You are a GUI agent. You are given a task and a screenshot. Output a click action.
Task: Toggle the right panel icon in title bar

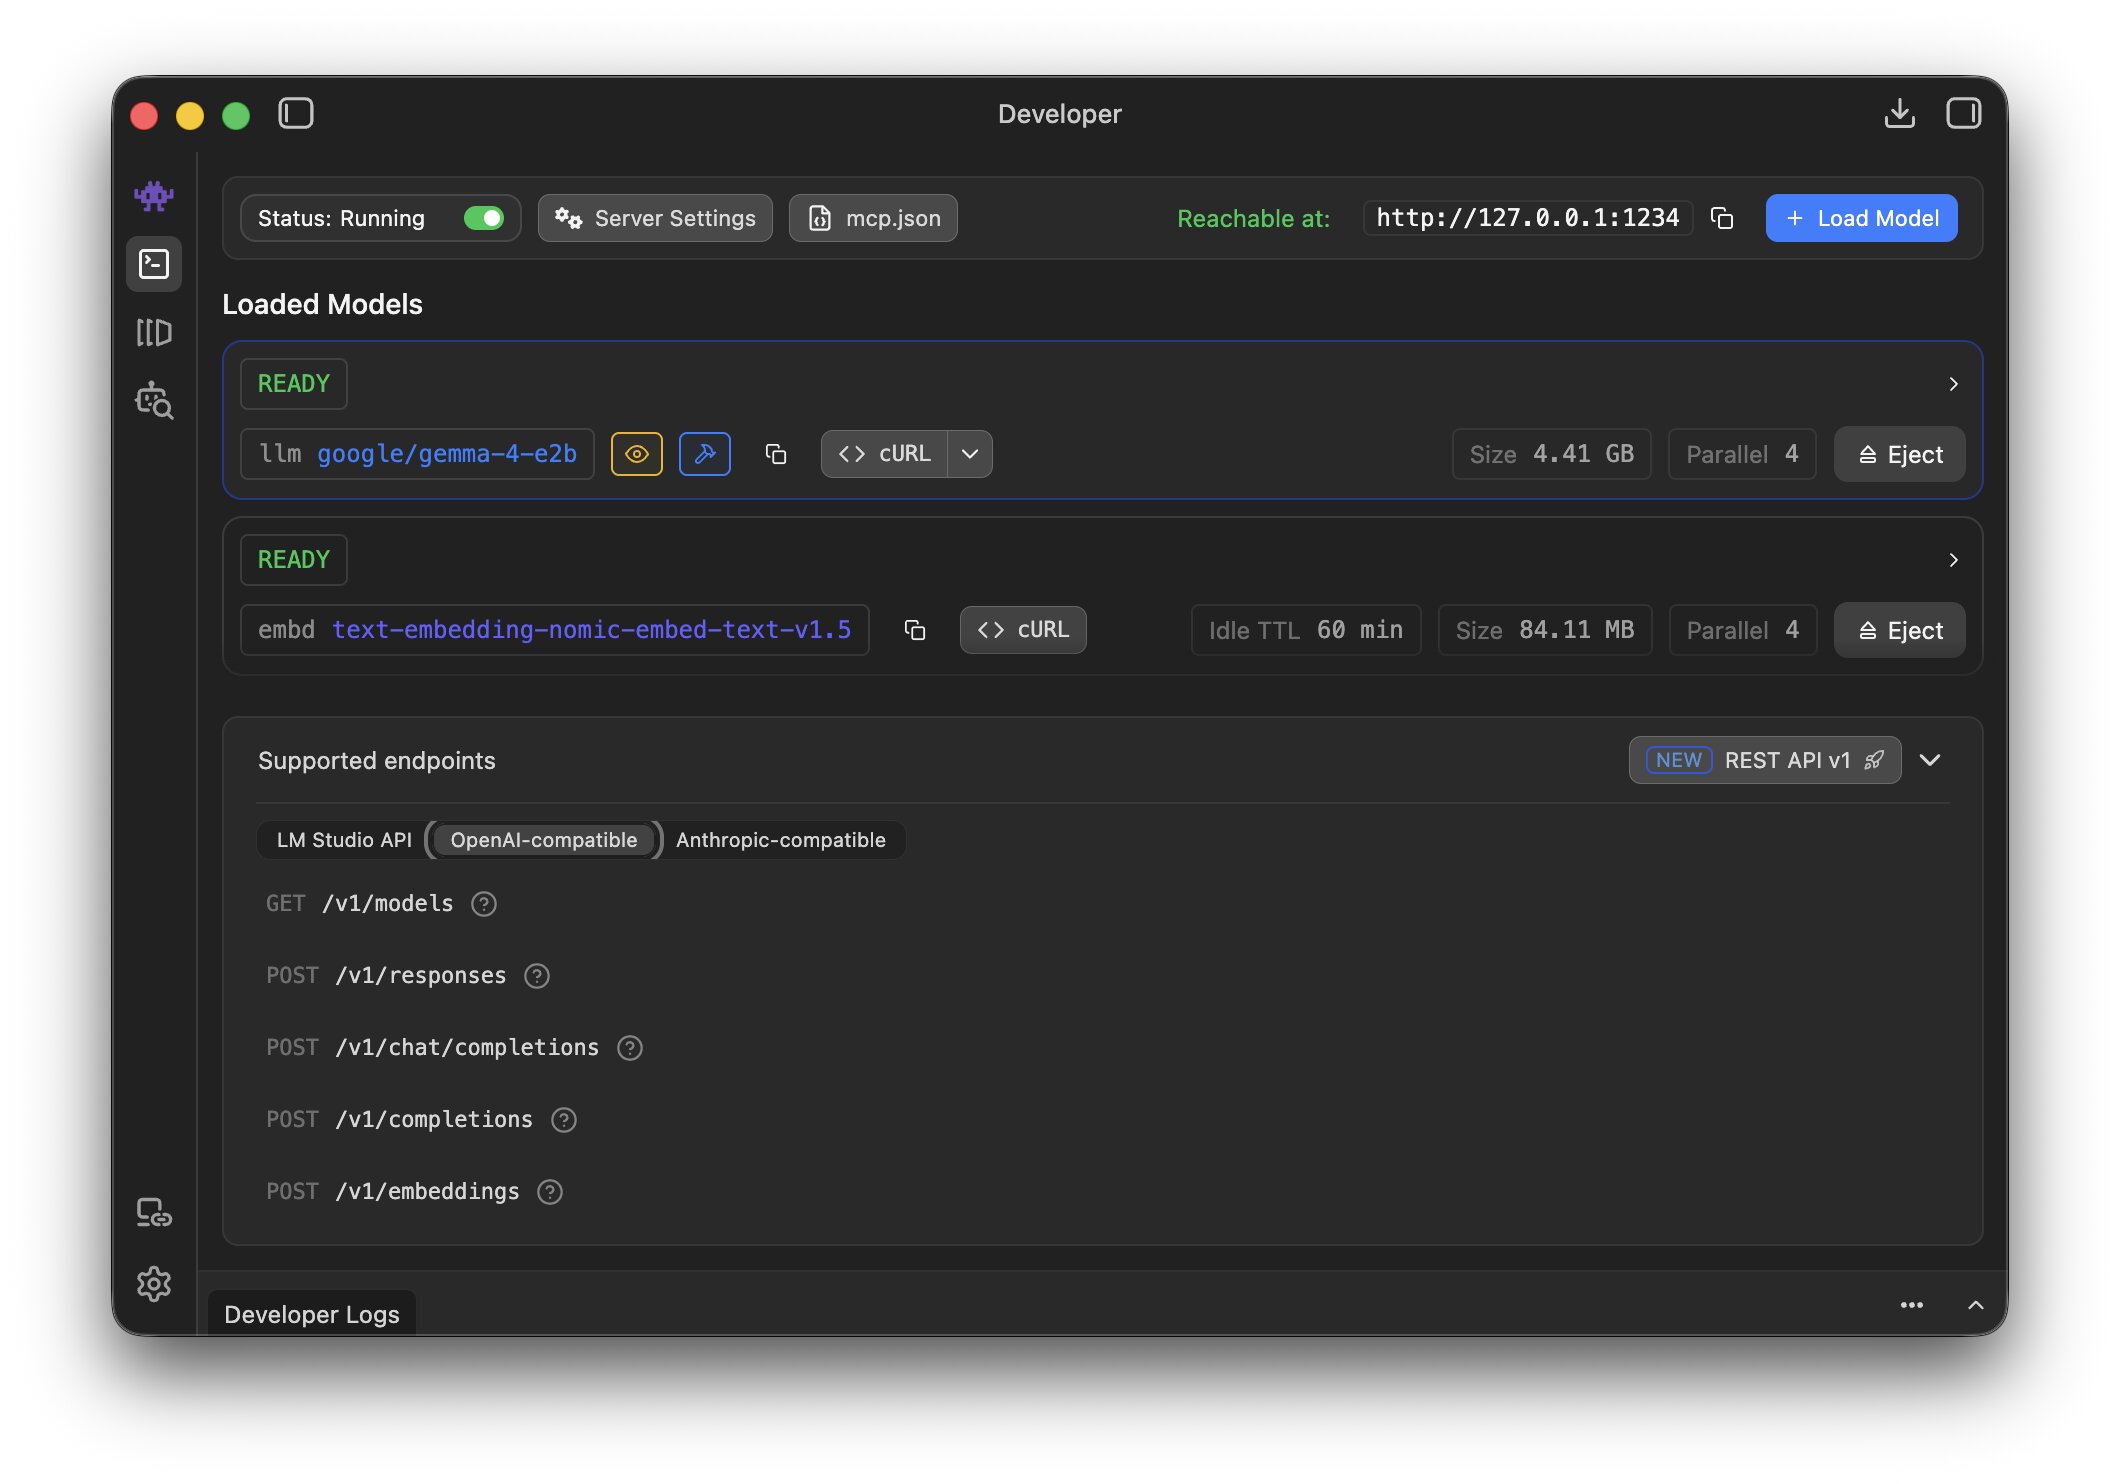click(x=1963, y=113)
